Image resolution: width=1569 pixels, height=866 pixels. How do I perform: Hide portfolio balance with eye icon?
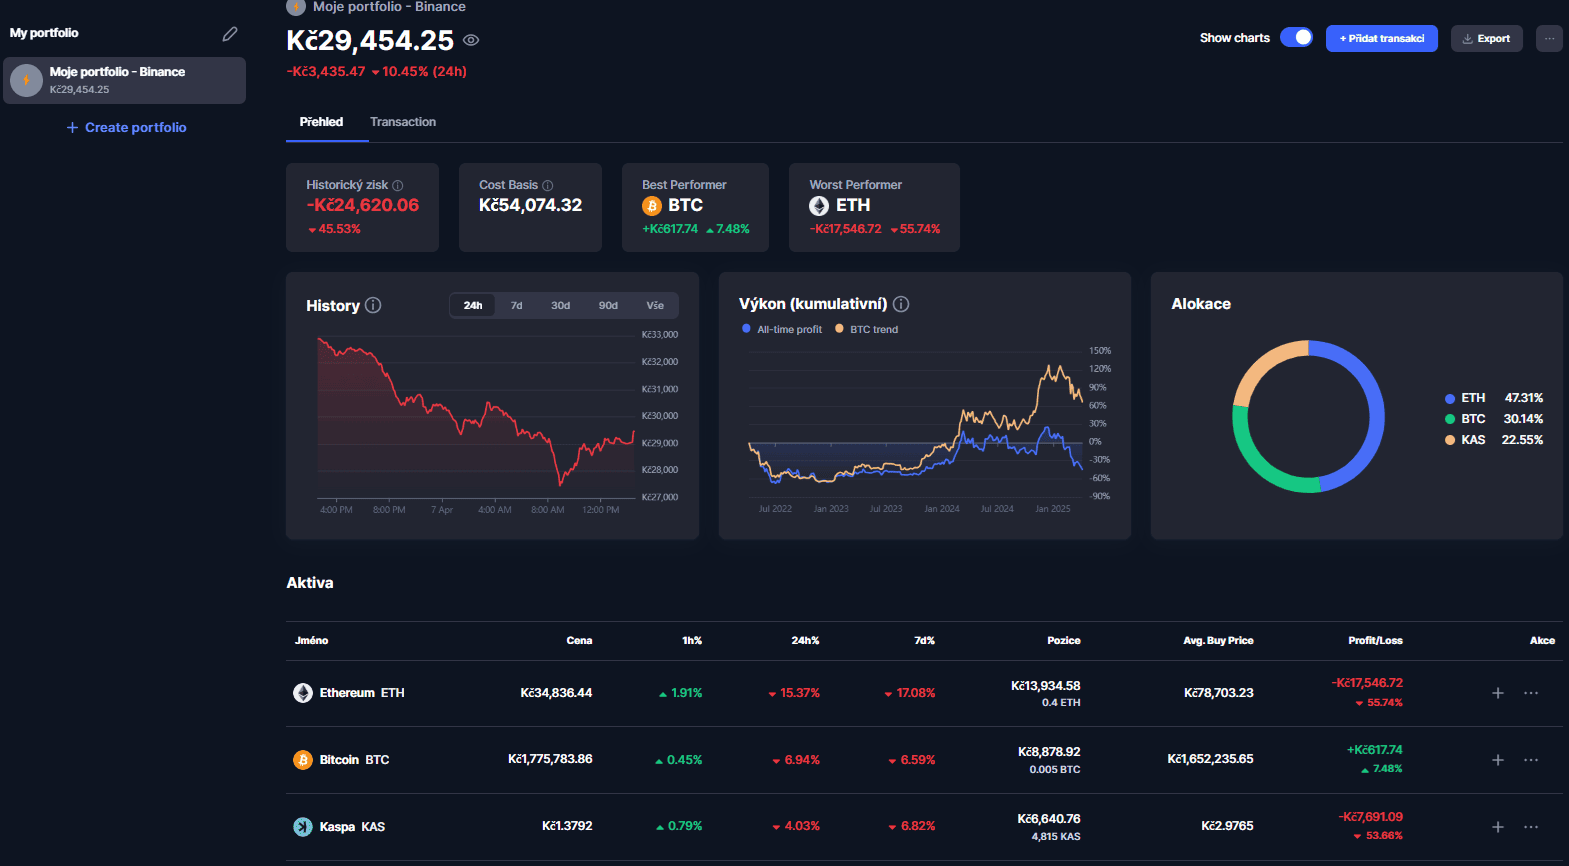coord(471,41)
